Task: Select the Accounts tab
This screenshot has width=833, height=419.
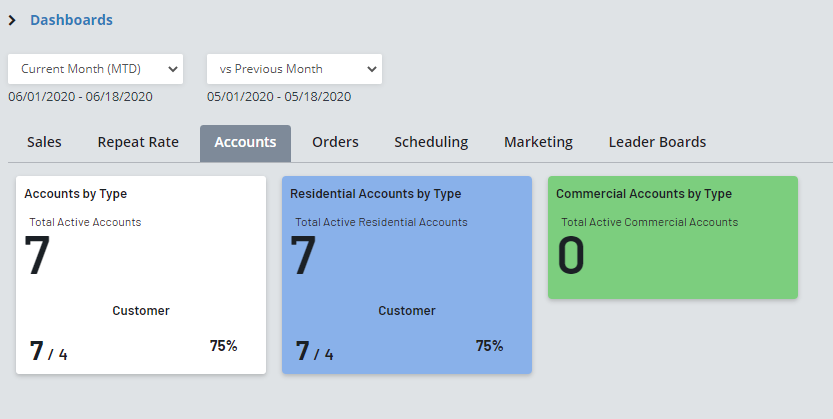Action: (x=245, y=142)
